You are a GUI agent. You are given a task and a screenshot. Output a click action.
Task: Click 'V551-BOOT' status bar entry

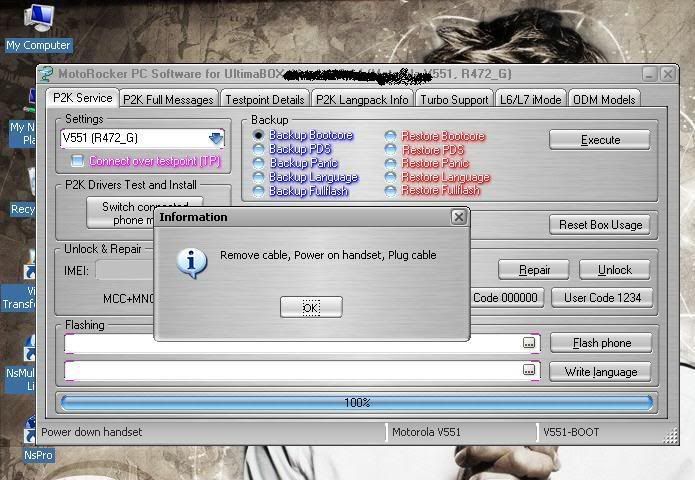[x=571, y=432]
